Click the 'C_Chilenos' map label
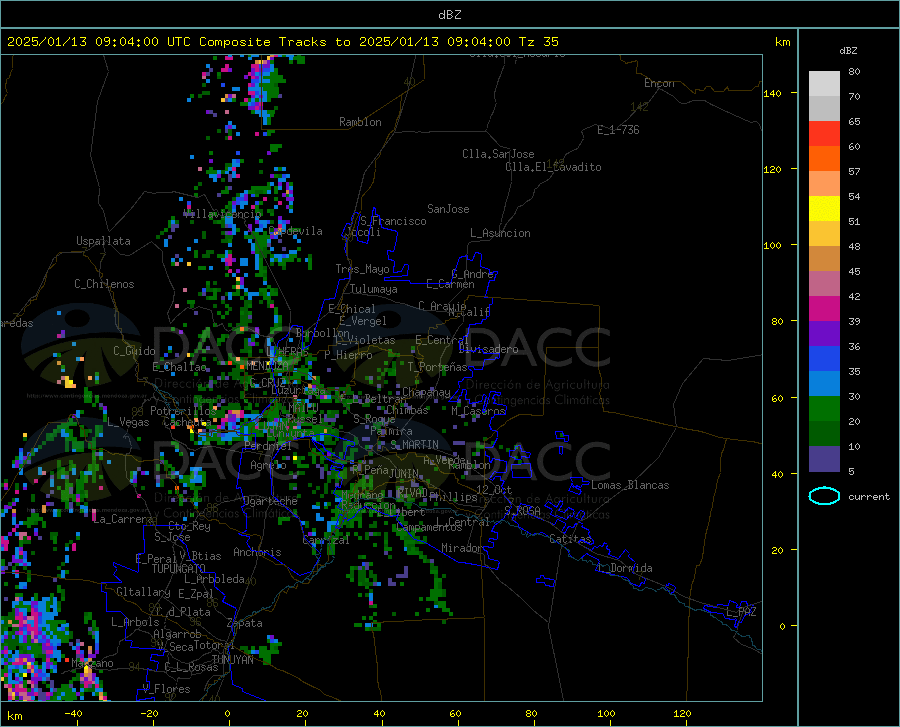The width and height of the screenshot is (900, 727). tap(104, 284)
